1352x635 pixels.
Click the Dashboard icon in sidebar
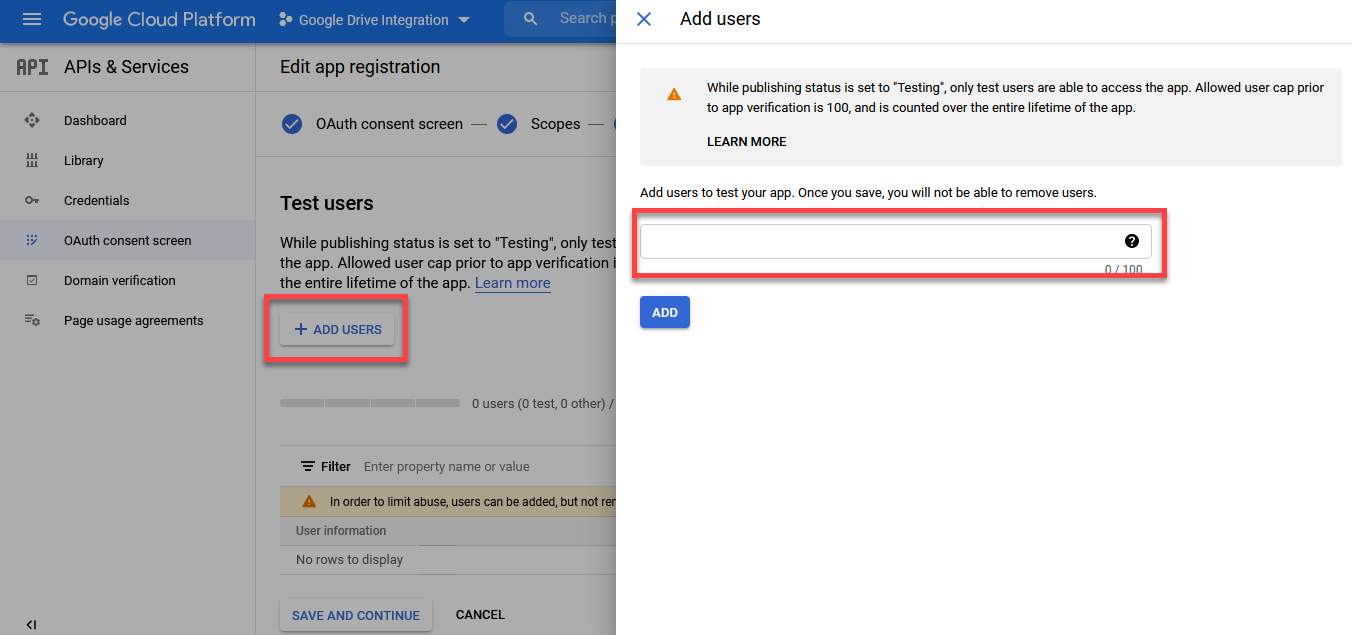(32, 121)
